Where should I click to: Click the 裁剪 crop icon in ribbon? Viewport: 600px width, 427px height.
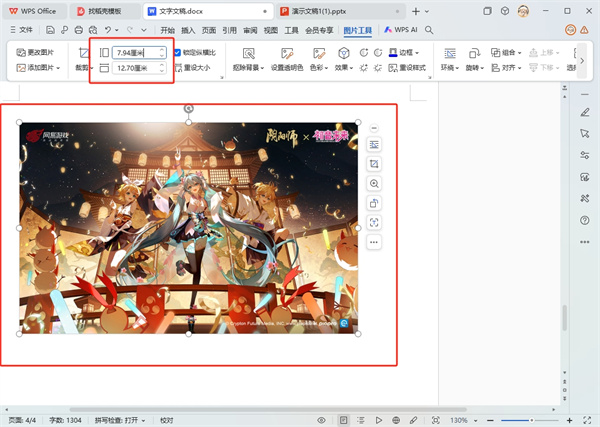pyautogui.click(x=83, y=53)
